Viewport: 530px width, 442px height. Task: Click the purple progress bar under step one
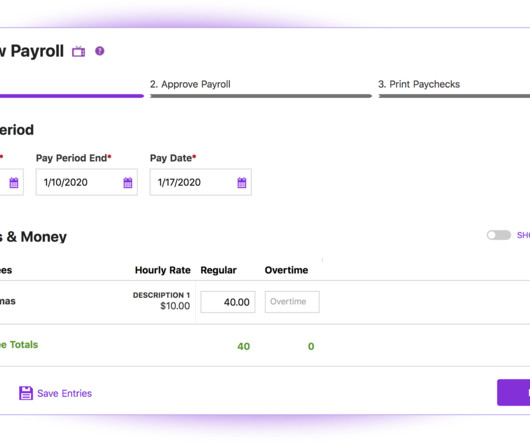pos(72,96)
